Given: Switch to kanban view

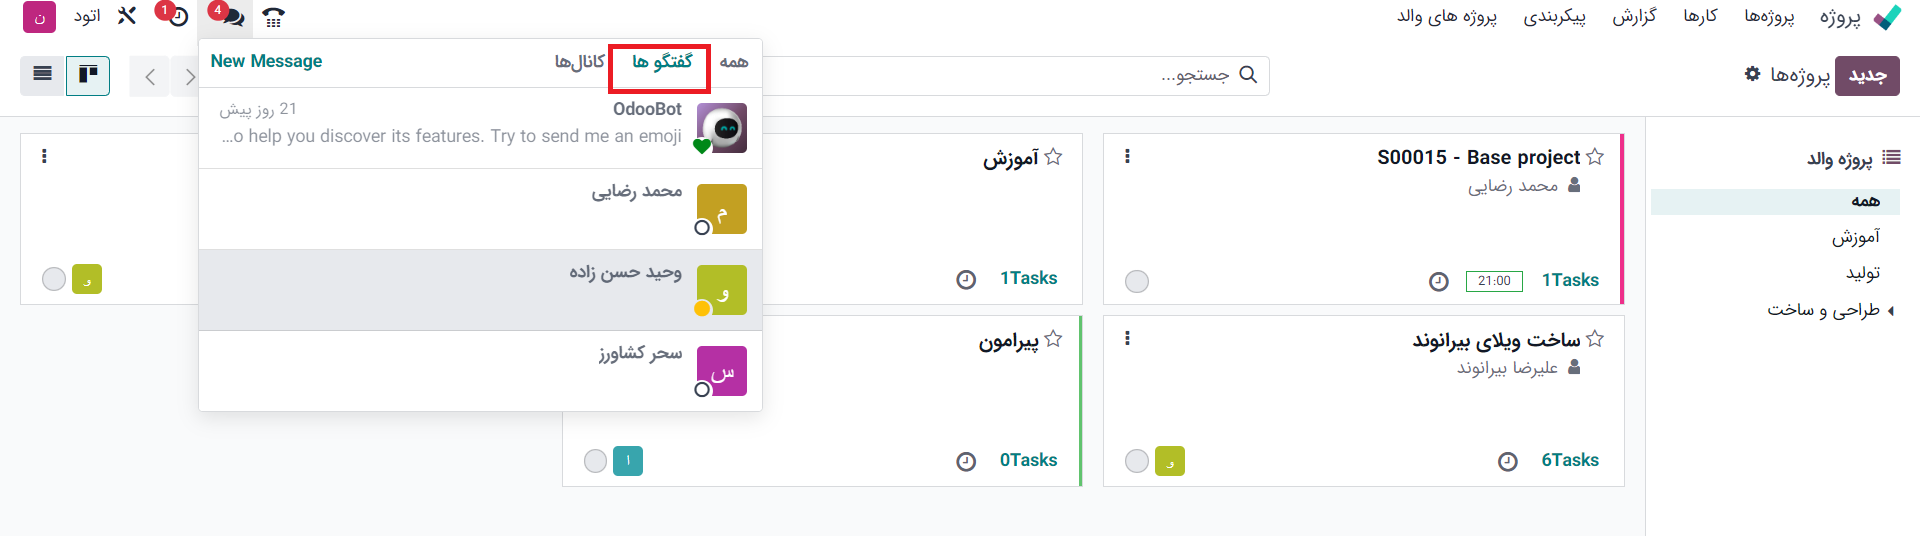Looking at the screenshot, I should 88,75.
